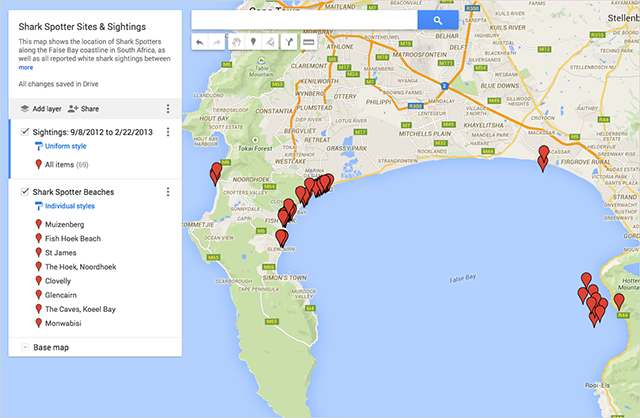Image resolution: width=640 pixels, height=418 pixels.
Task: Click the blue search button
Action: (438, 20)
